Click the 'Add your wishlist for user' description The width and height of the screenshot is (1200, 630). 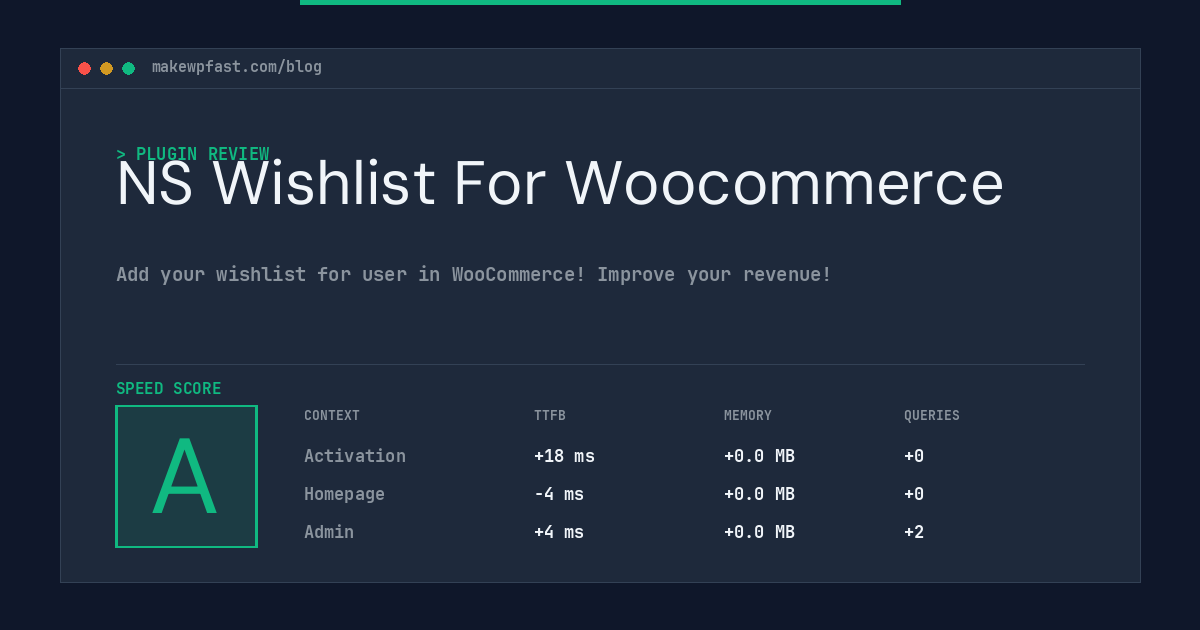474,274
